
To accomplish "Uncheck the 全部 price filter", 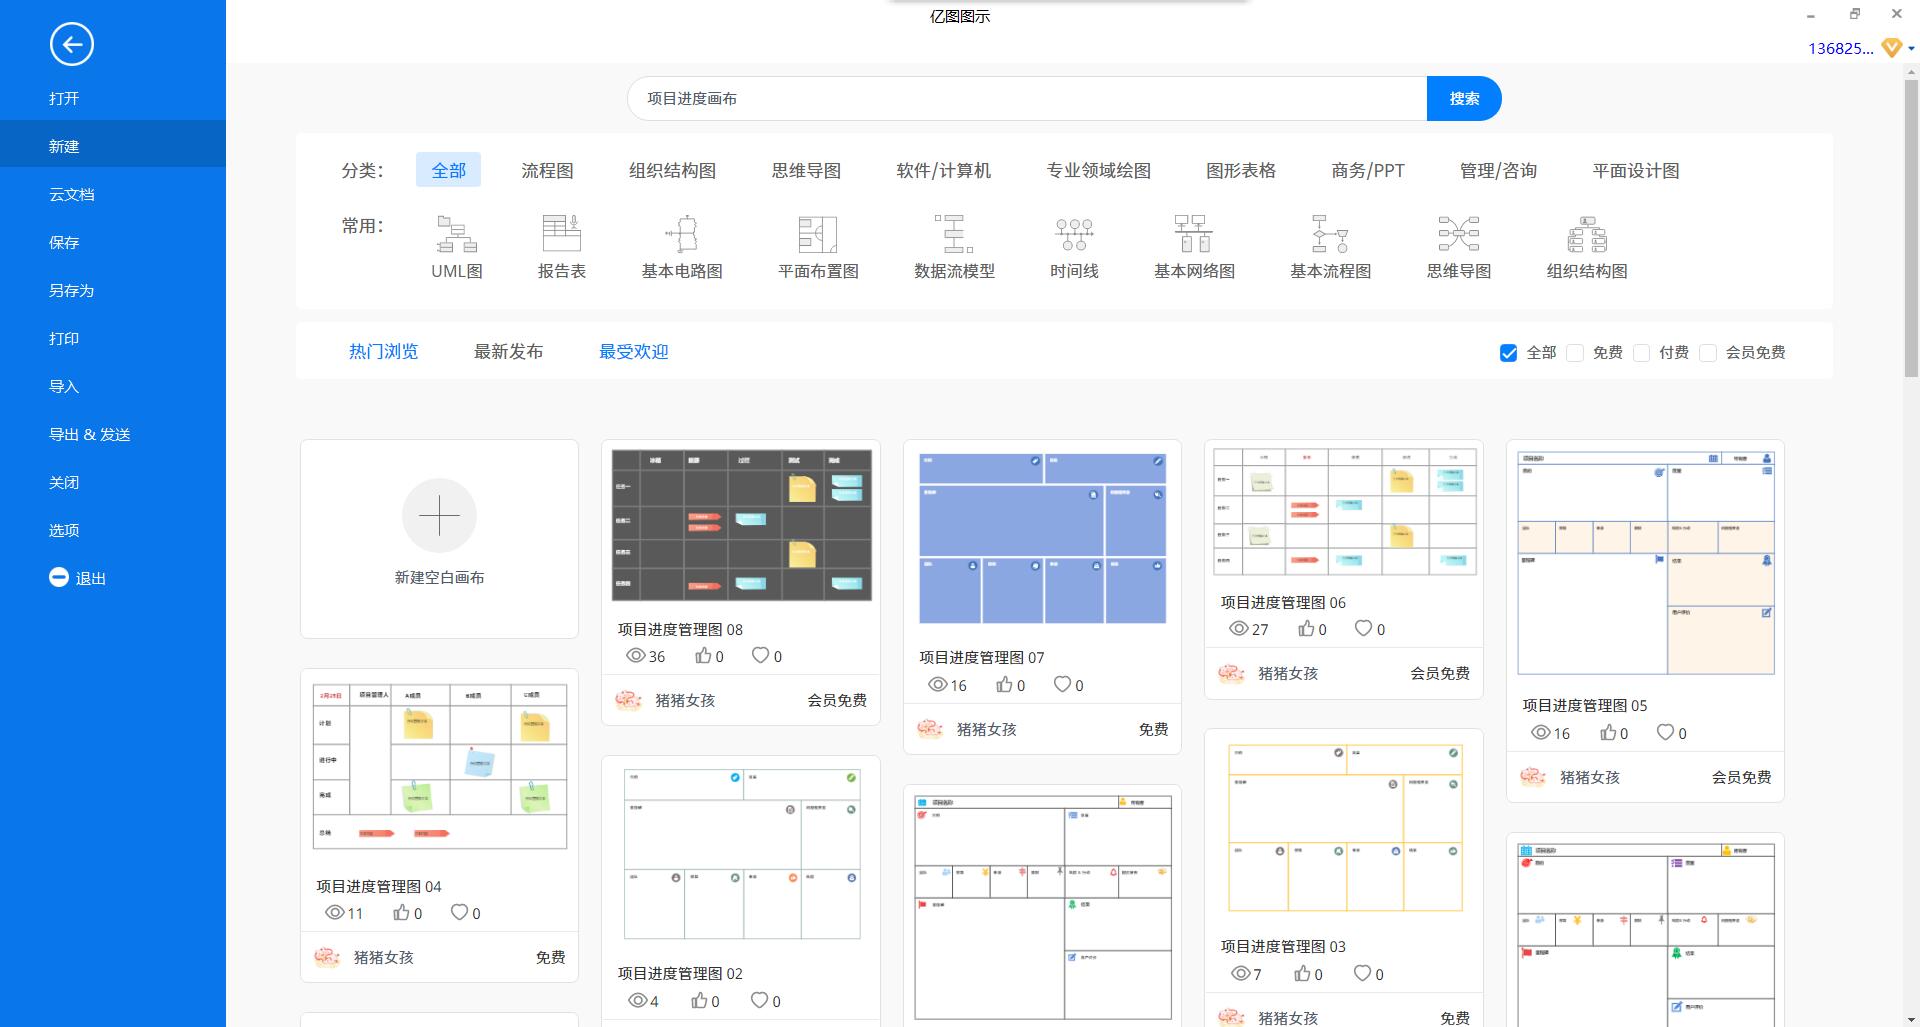I will [1508, 353].
